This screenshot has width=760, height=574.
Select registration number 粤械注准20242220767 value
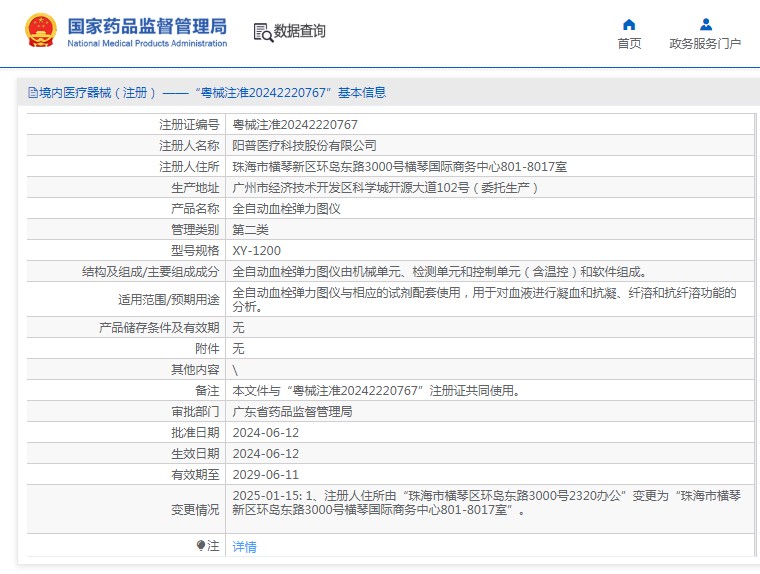pos(295,125)
